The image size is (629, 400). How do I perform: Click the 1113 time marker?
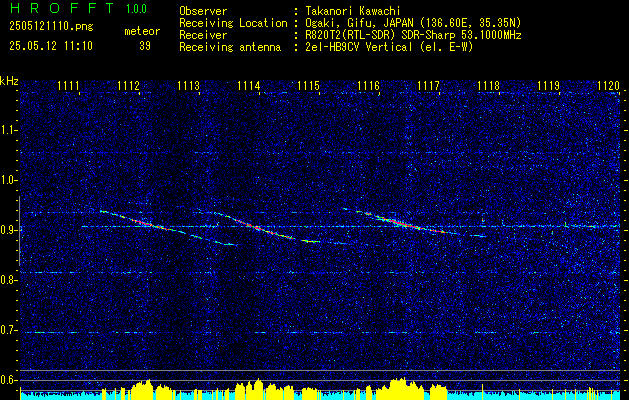(x=189, y=86)
